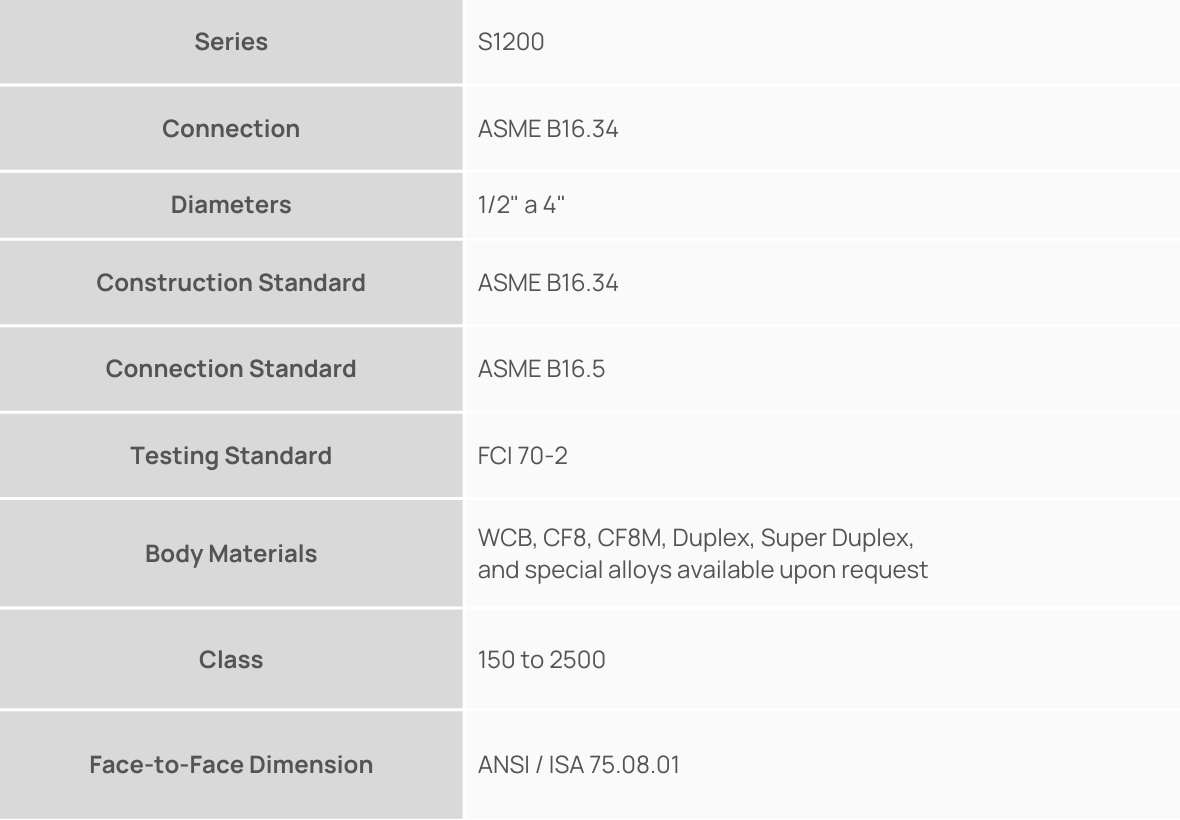Select the ANSI / ISA 75.08.01 value
The image size is (1180, 820).
coord(579,767)
